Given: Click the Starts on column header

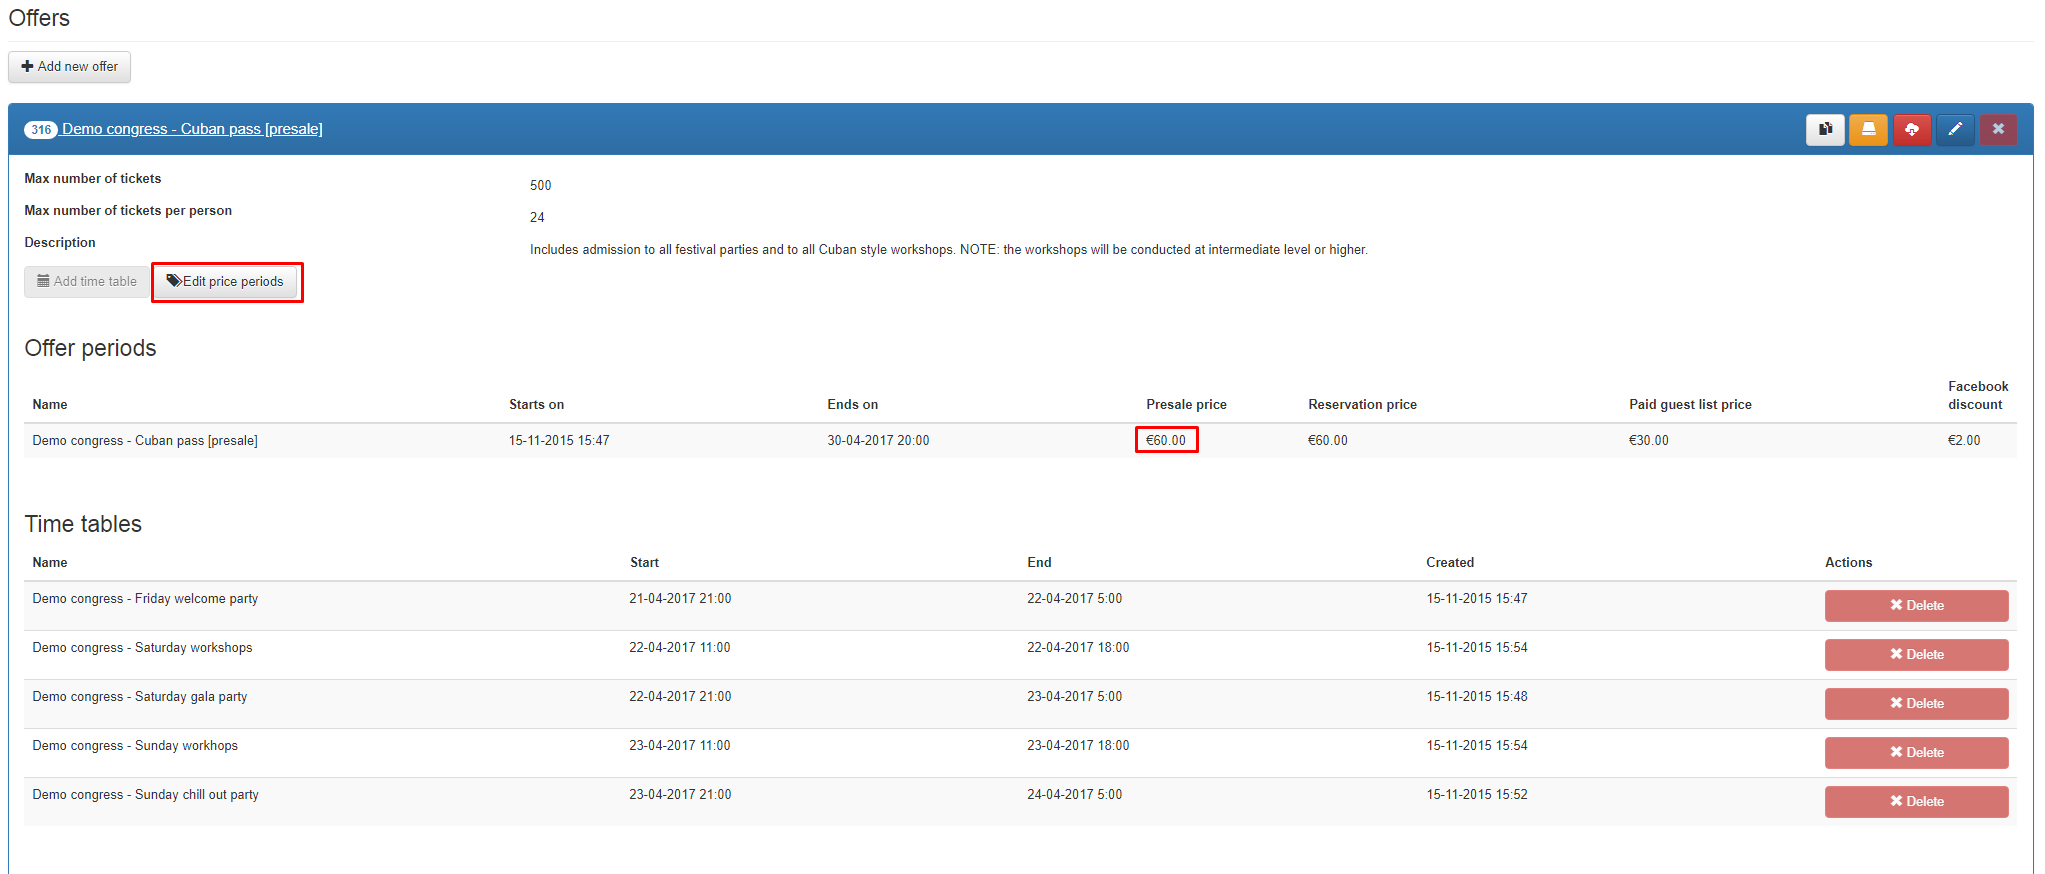Looking at the screenshot, I should [536, 404].
